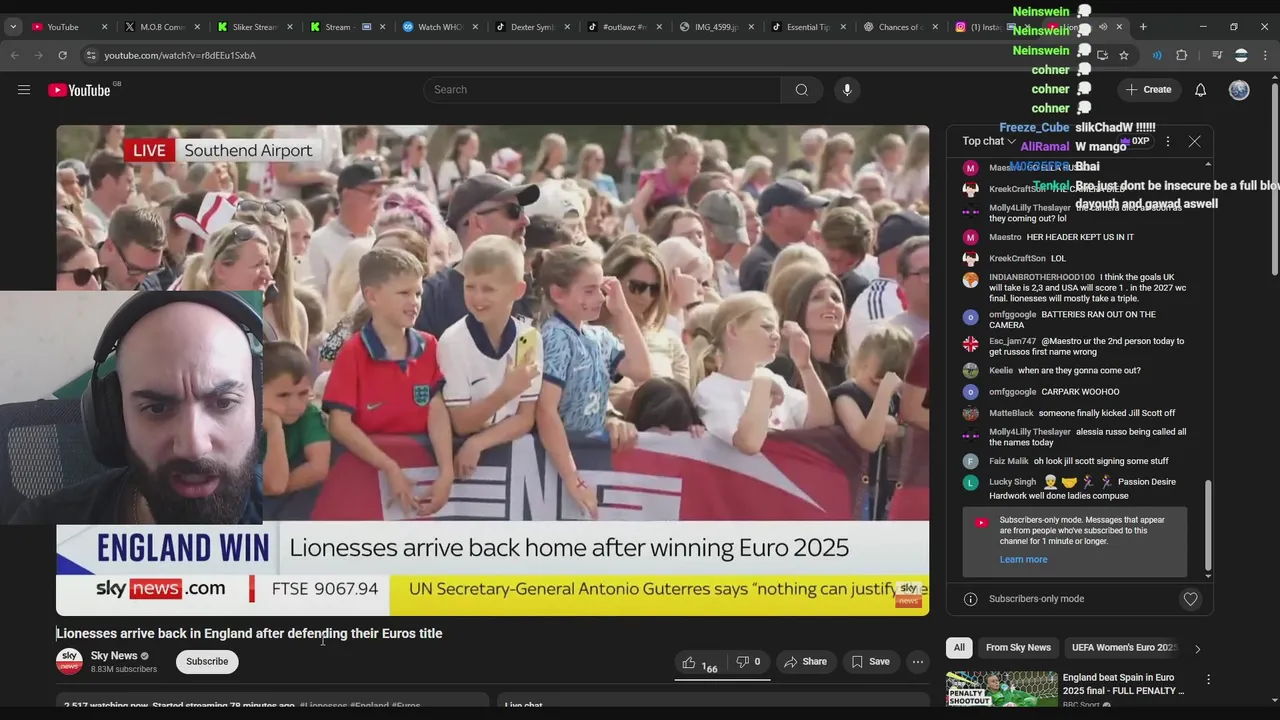
Task: Expand the Top chat dropdown
Action: click(989, 141)
